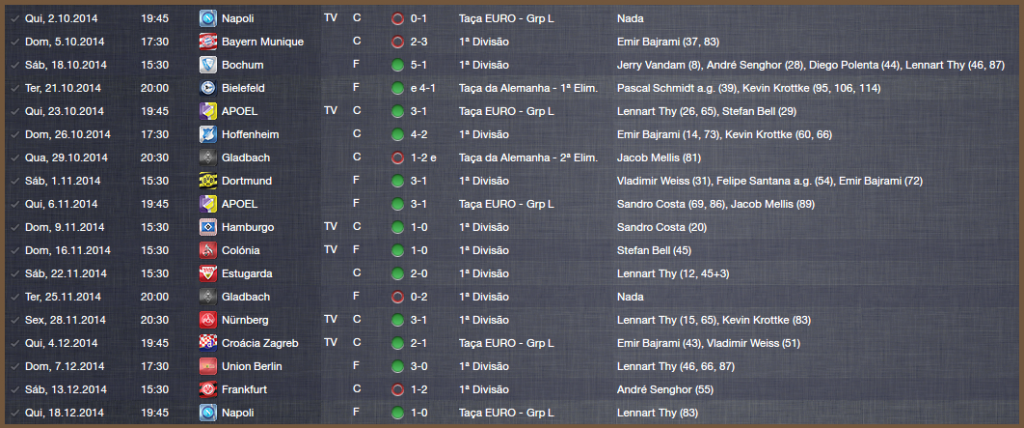
Task: Click the Union Berlin club crest
Action: (x=207, y=366)
